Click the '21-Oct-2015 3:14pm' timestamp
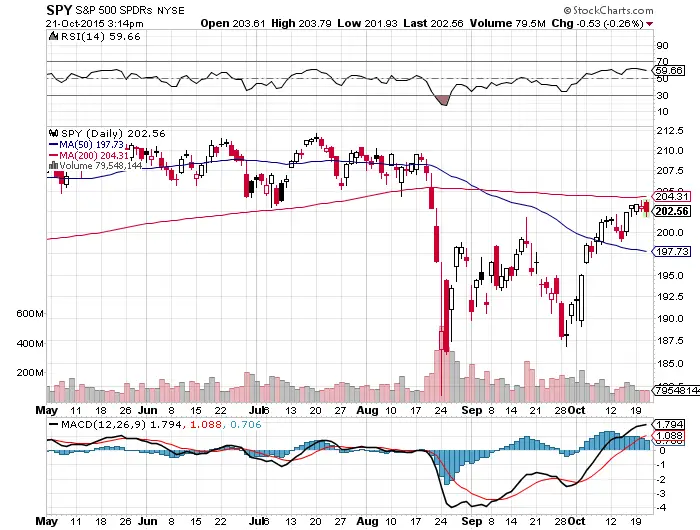The height and width of the screenshot is (530, 700). tap(95, 24)
